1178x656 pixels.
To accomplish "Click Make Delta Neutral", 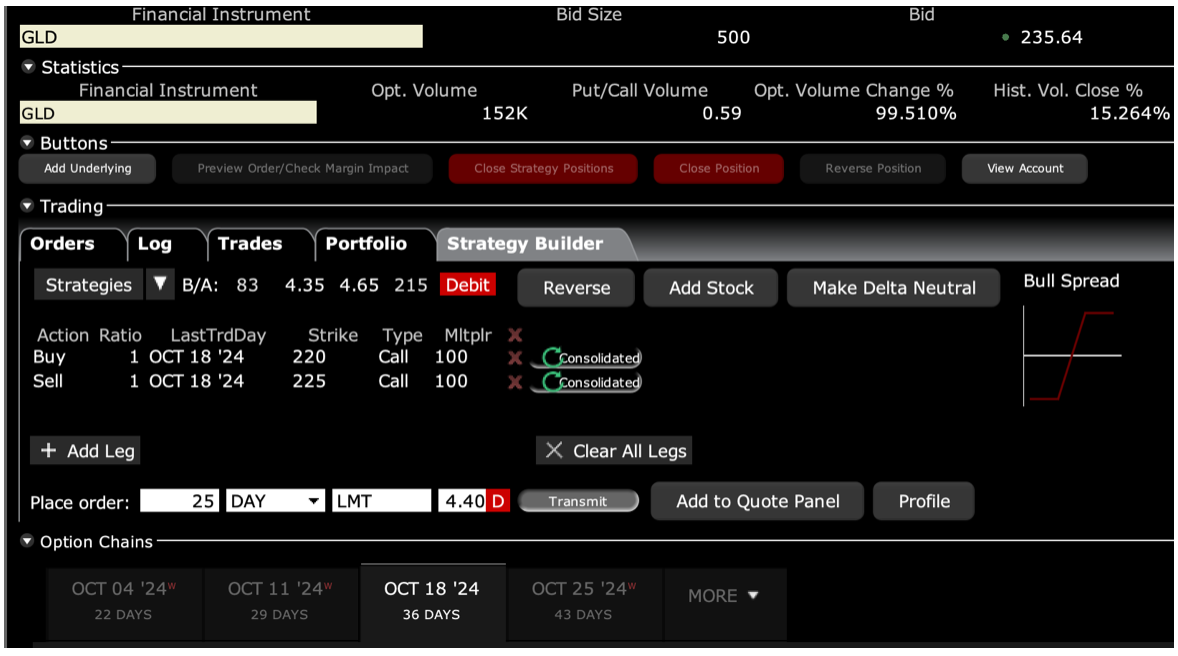I will (894, 288).
